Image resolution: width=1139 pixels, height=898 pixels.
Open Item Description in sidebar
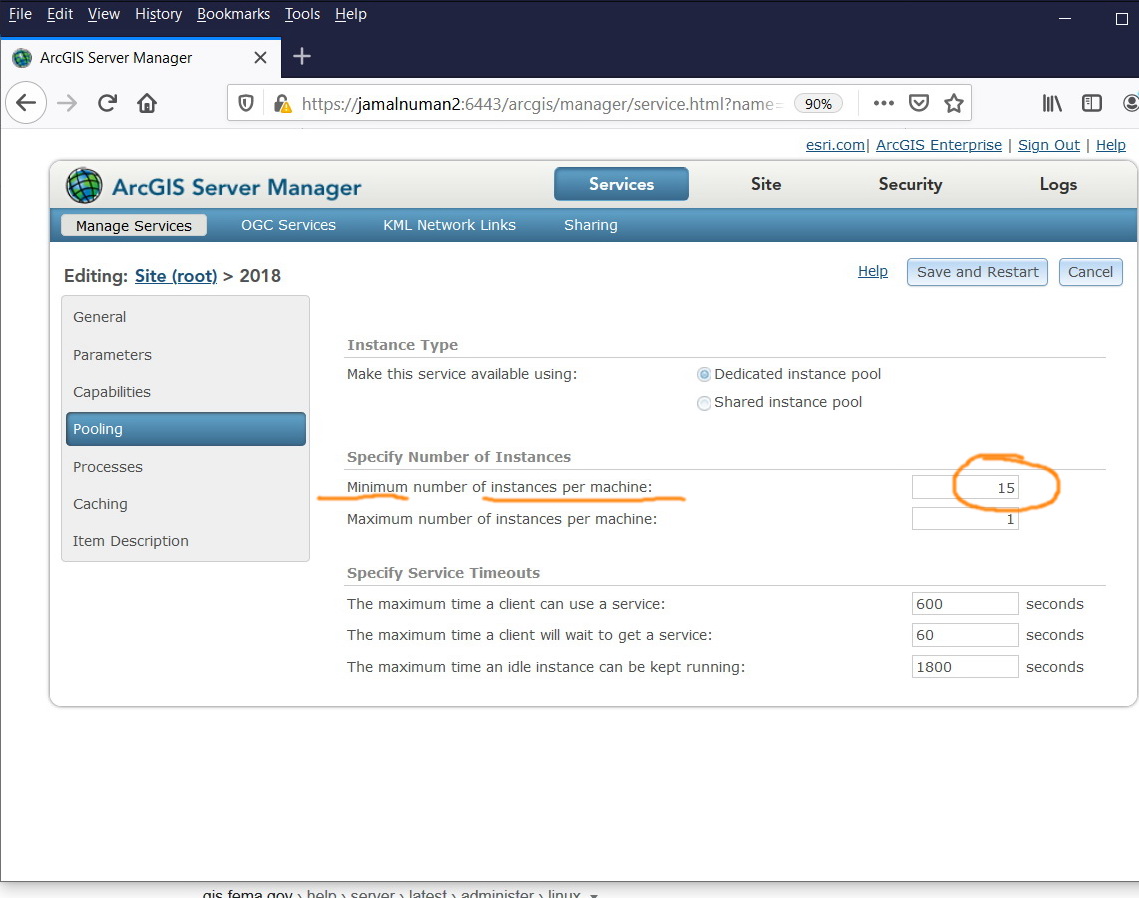click(x=185, y=541)
